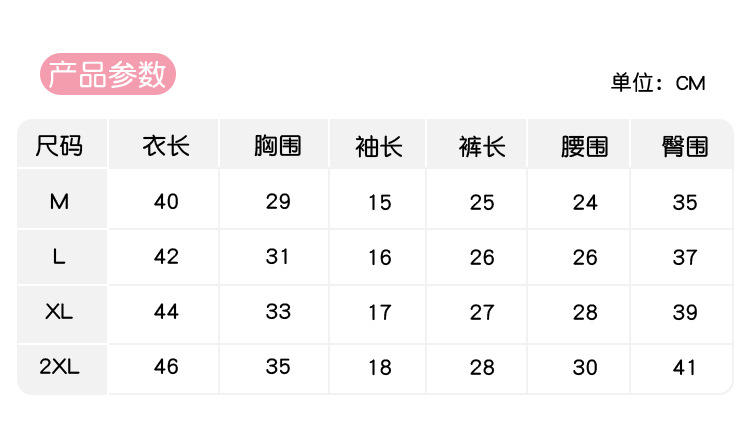750x443 pixels.
Task: Select the 腰围 column header
Action: (x=585, y=146)
